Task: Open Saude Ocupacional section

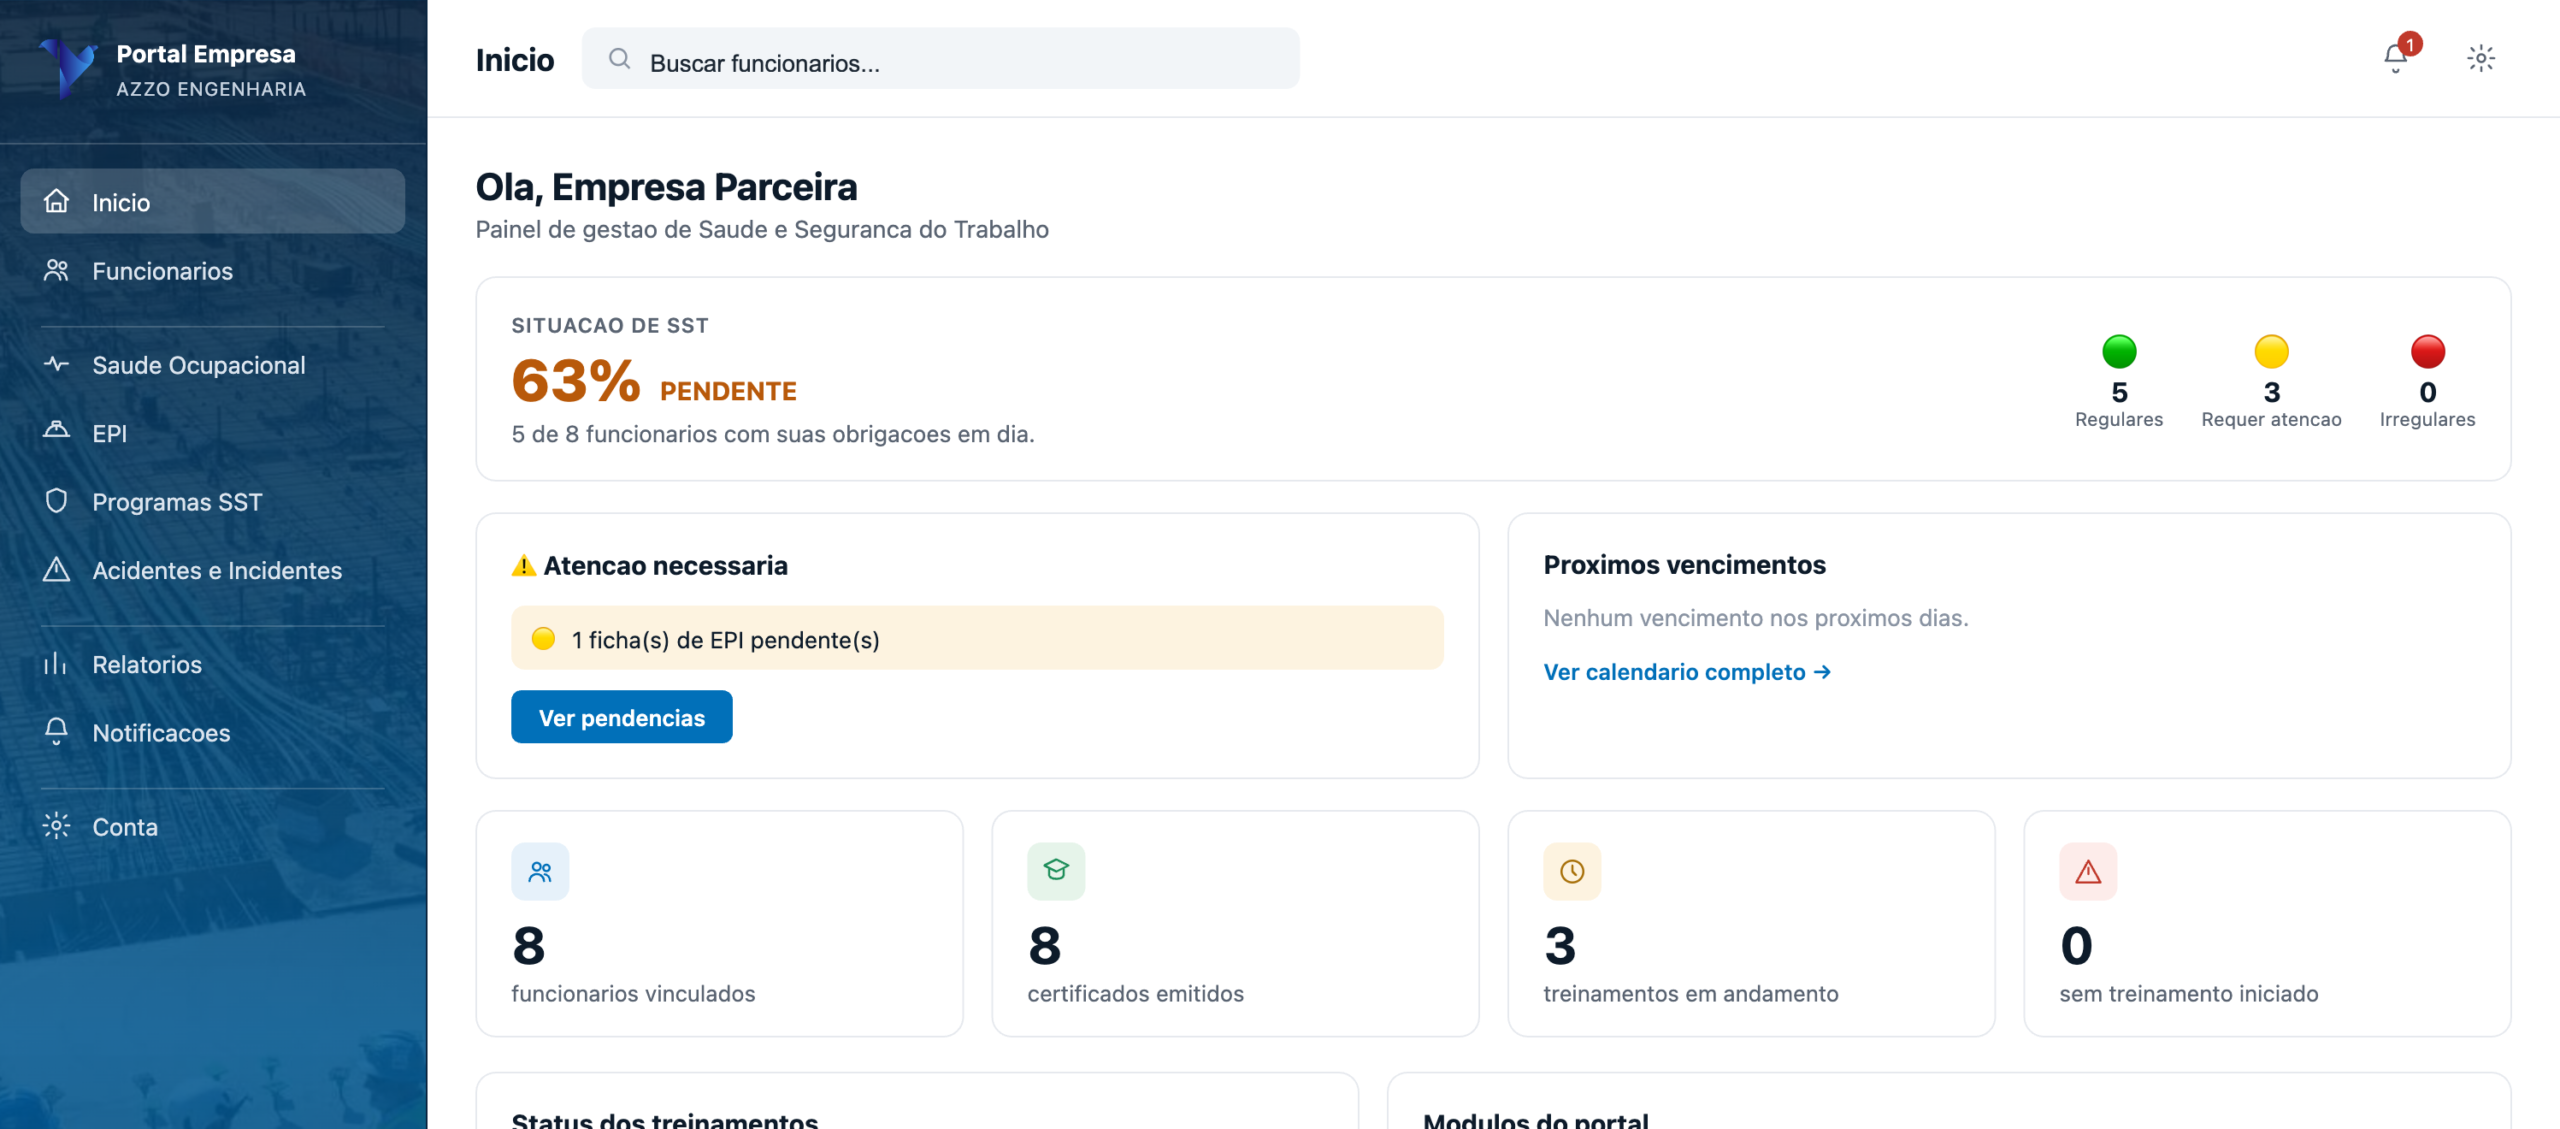Action: [x=213, y=365]
